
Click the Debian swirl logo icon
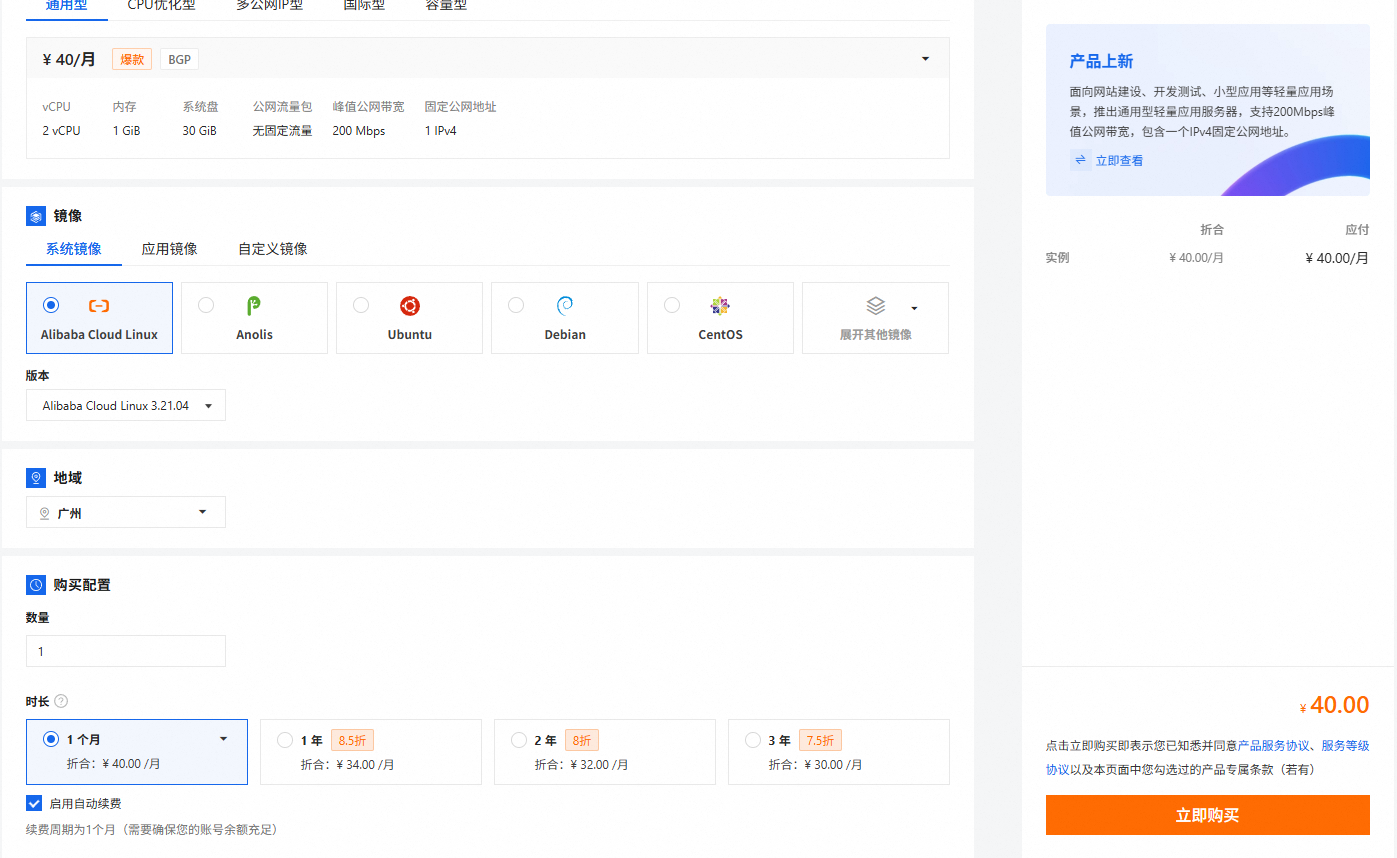coord(564,306)
